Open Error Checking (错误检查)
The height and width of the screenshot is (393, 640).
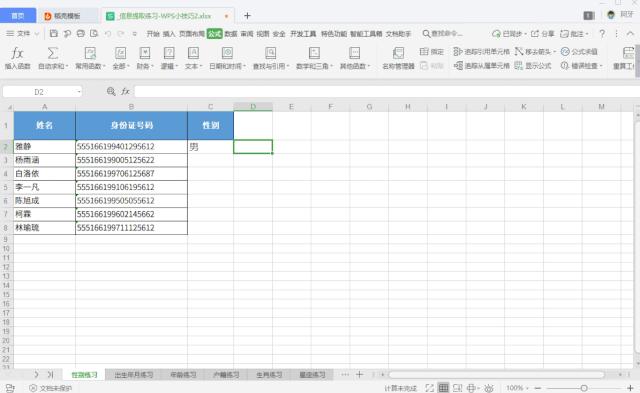click(x=581, y=65)
